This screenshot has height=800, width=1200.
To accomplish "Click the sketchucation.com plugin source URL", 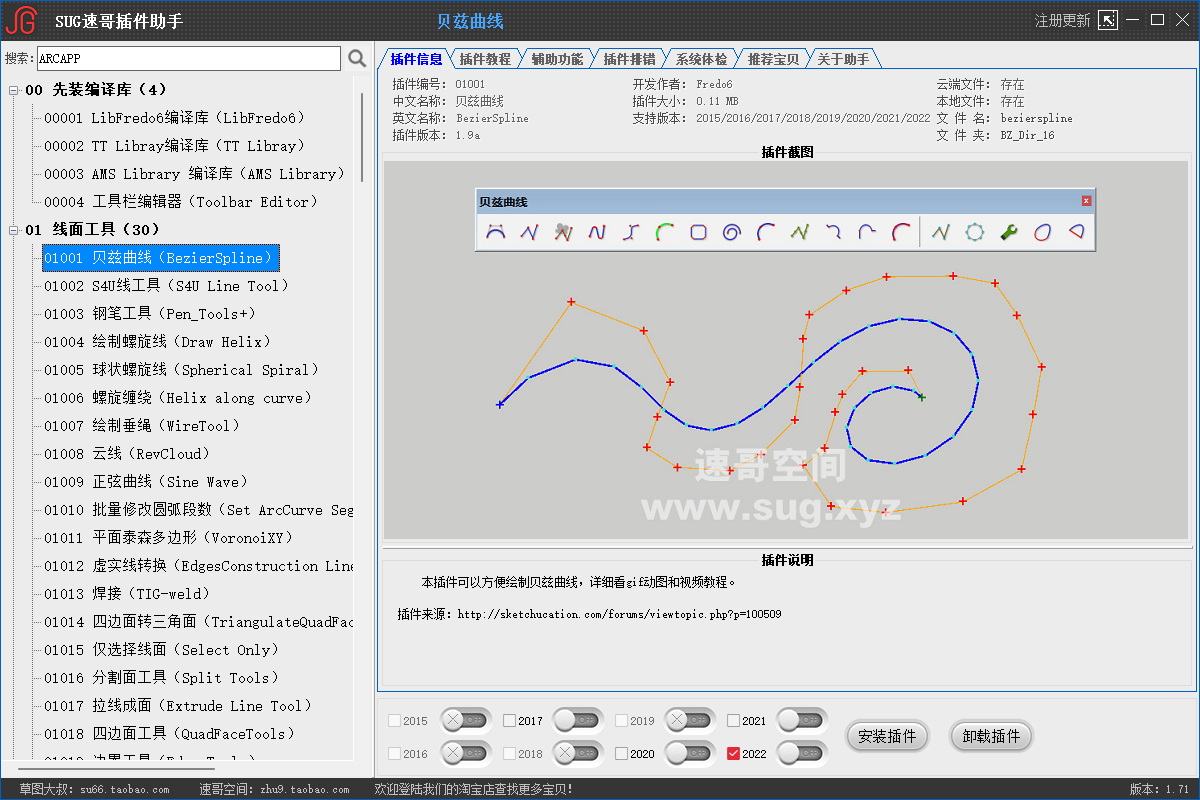I will pos(619,615).
